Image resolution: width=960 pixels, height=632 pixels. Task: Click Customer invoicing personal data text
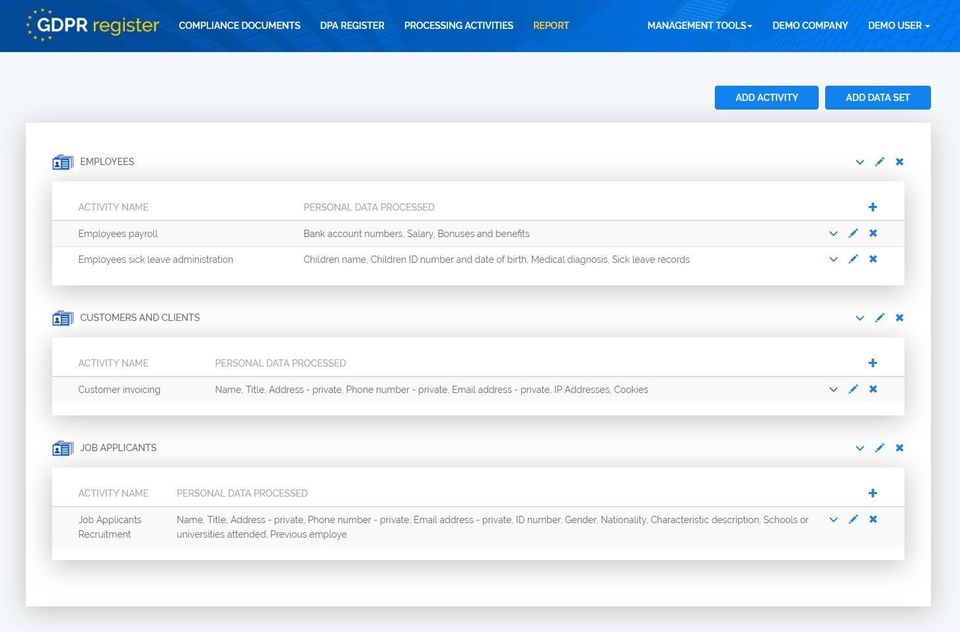coord(432,389)
